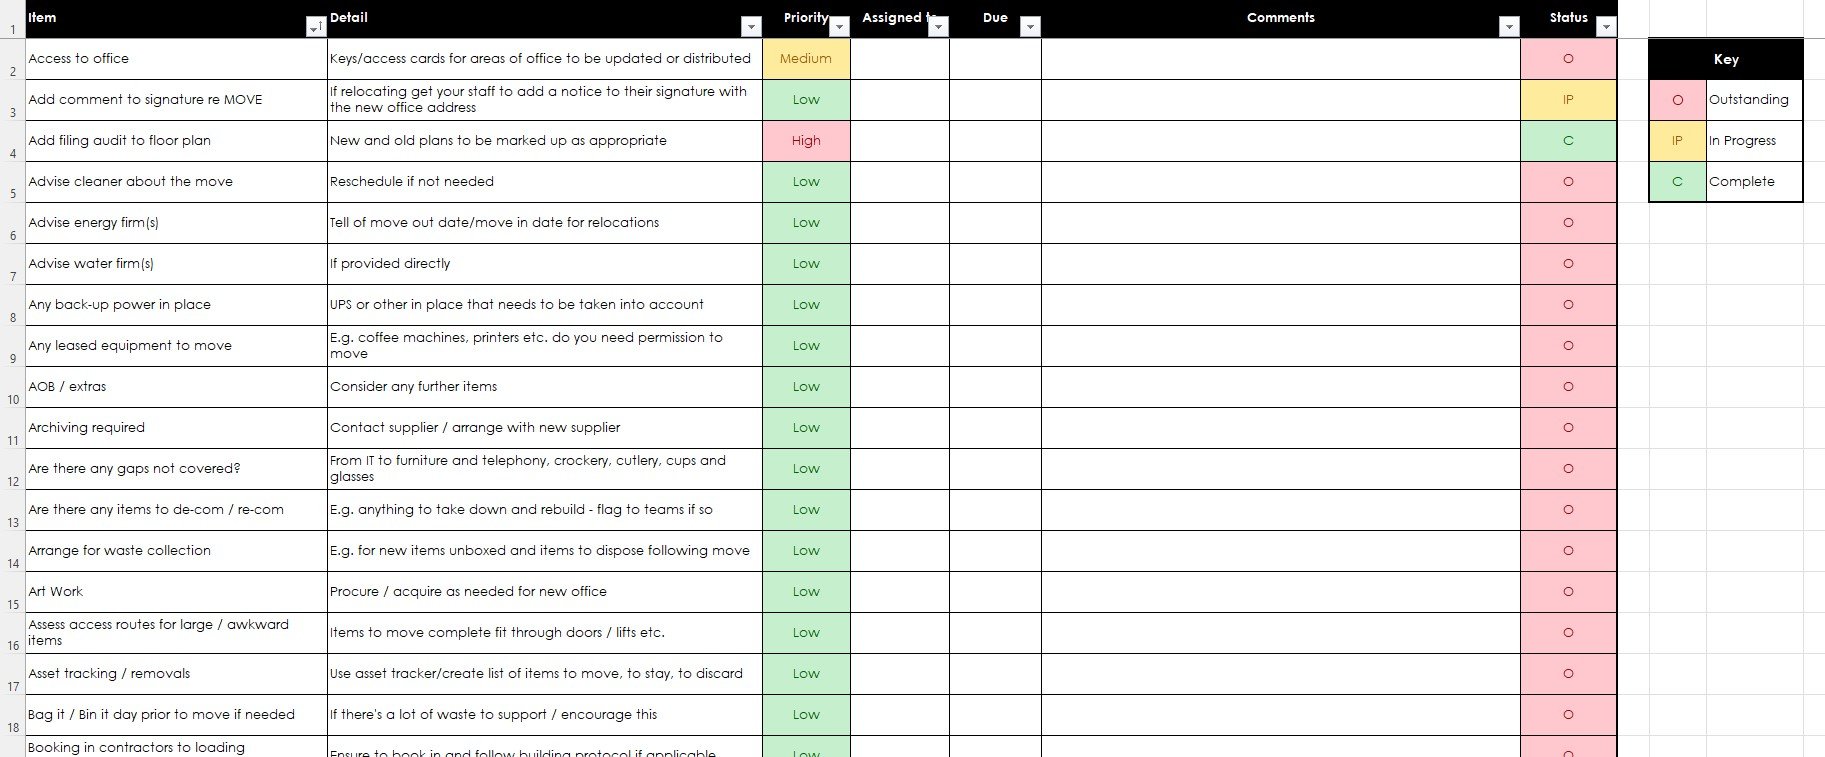Select the Complete green swatch in Key
Image resolution: width=1825 pixels, height=757 pixels.
pos(1677,182)
